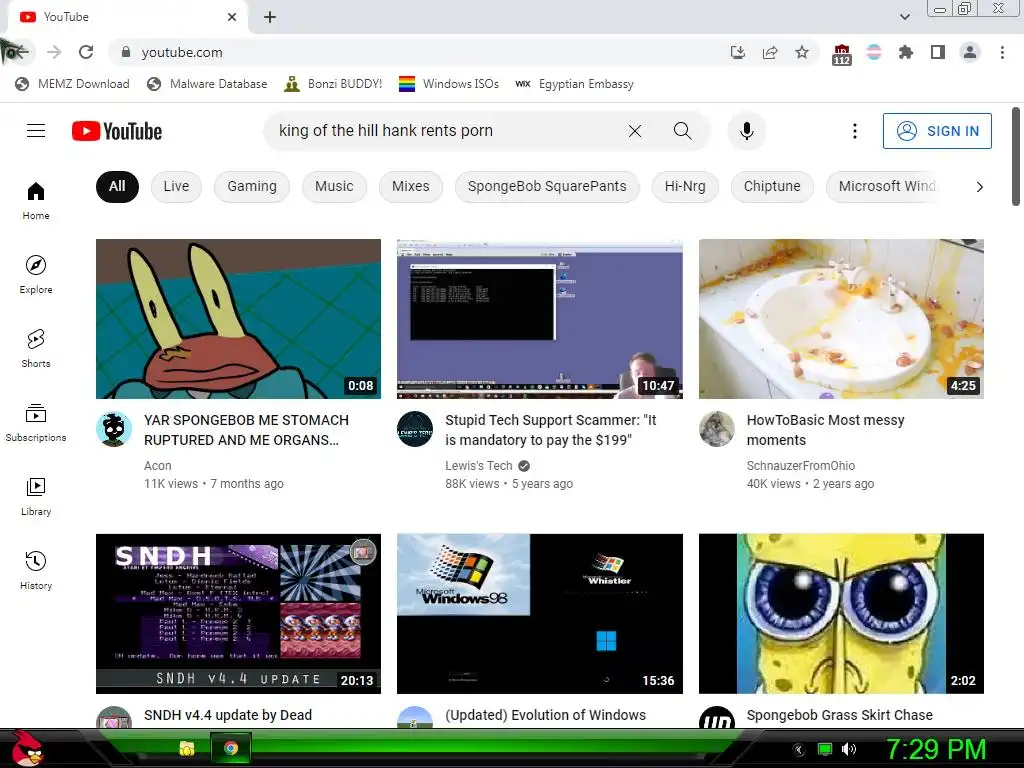Open Chrome from the taskbar

coord(231,748)
